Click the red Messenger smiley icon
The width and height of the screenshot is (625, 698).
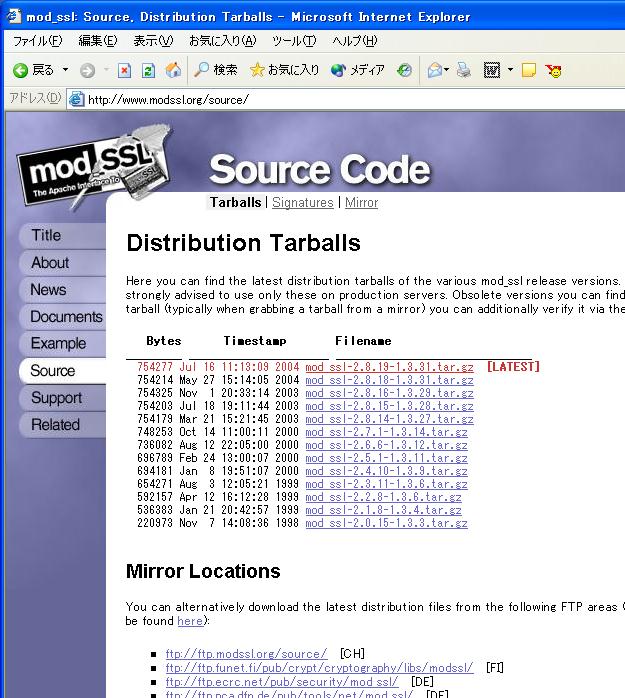click(x=554, y=70)
